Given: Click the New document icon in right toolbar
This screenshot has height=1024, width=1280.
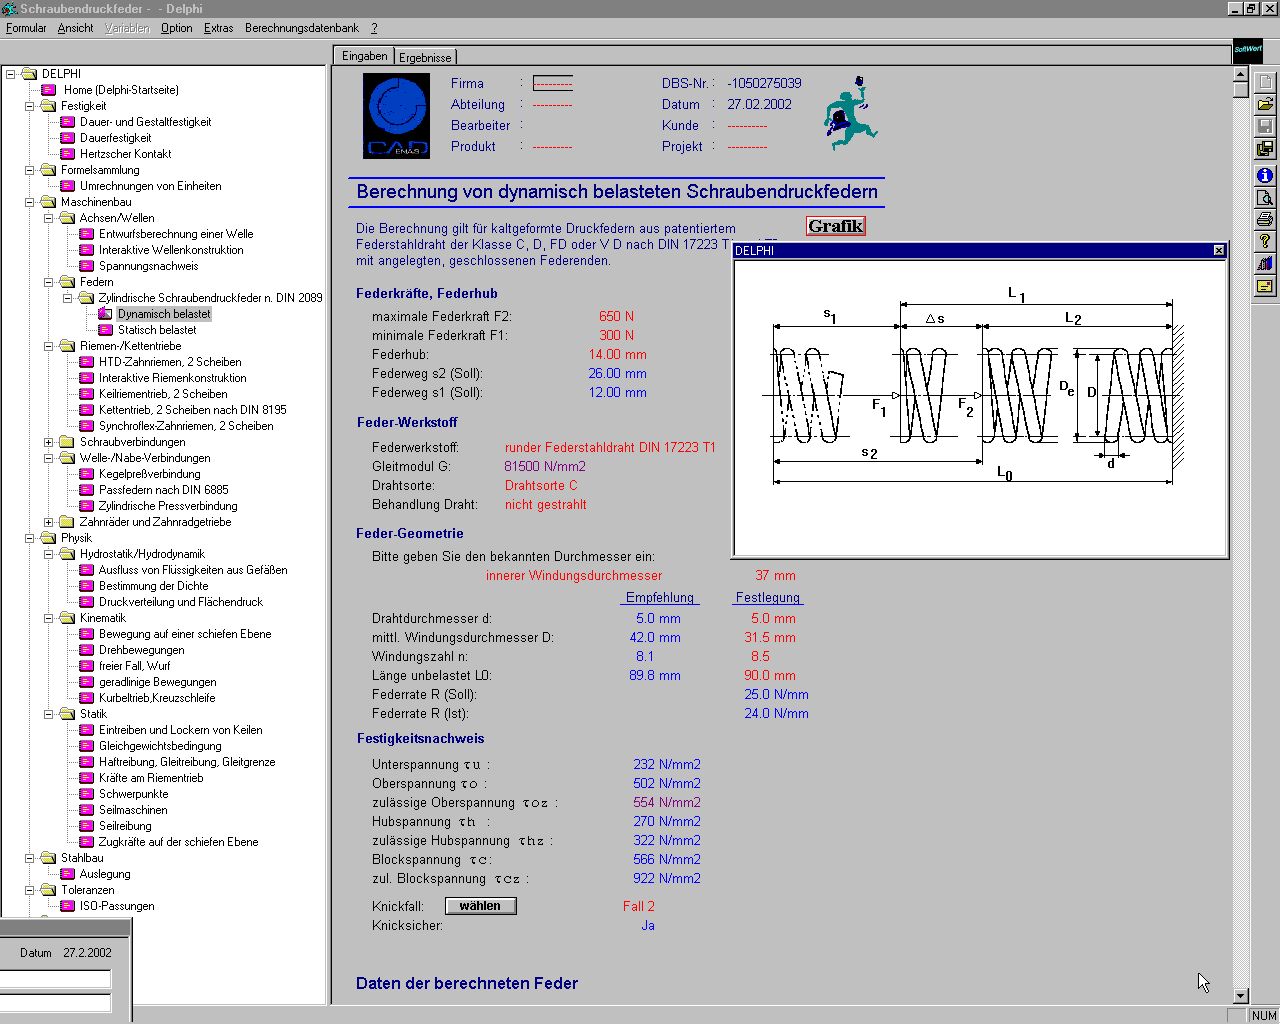Looking at the screenshot, I should 1265,83.
